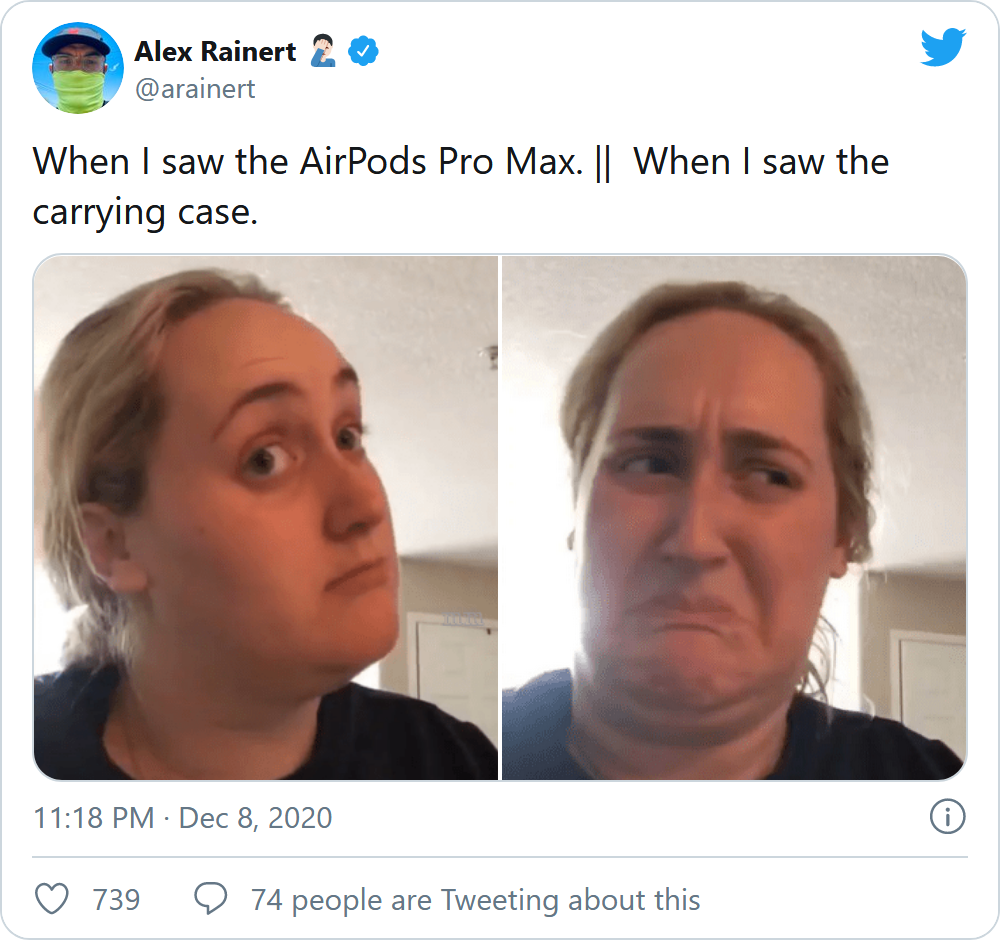Click the number 74 beside reply bubble
This screenshot has height=940, width=1000.
coord(267,900)
